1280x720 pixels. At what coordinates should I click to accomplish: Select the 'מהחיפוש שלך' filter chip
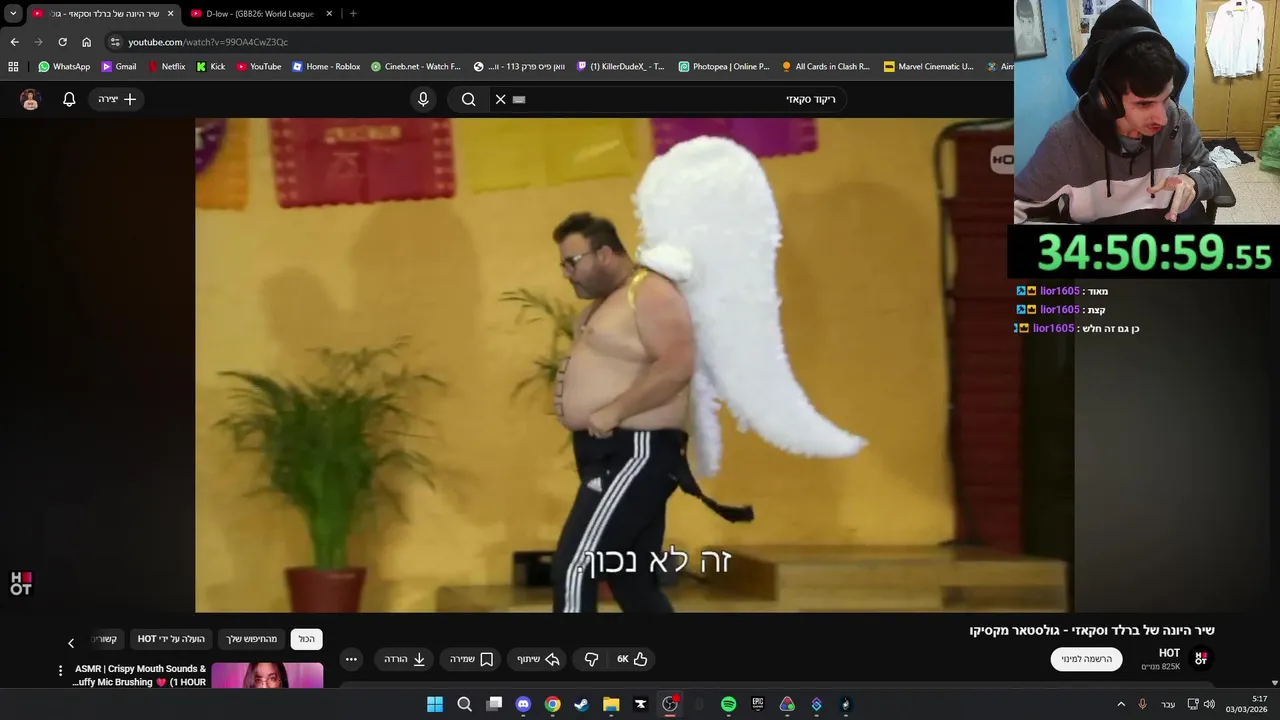[251, 639]
